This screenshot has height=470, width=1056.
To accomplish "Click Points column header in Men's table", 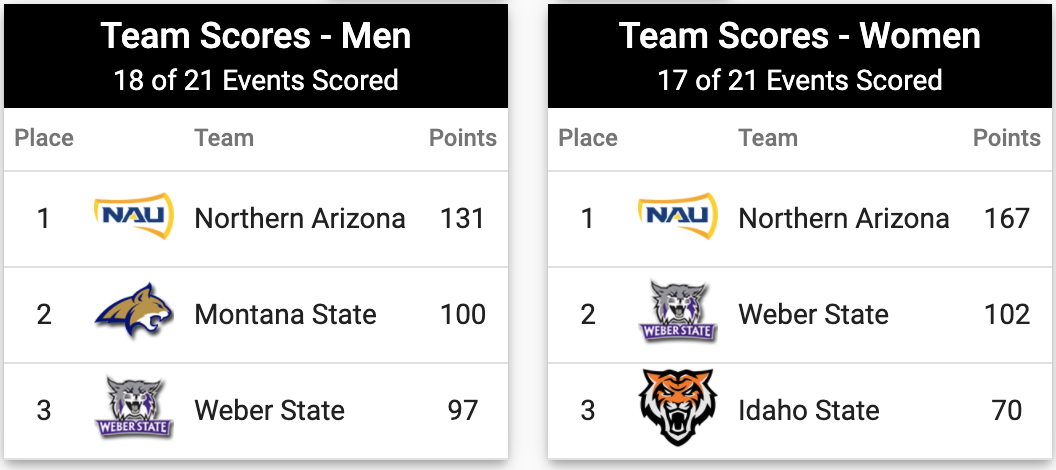I will (x=463, y=138).
